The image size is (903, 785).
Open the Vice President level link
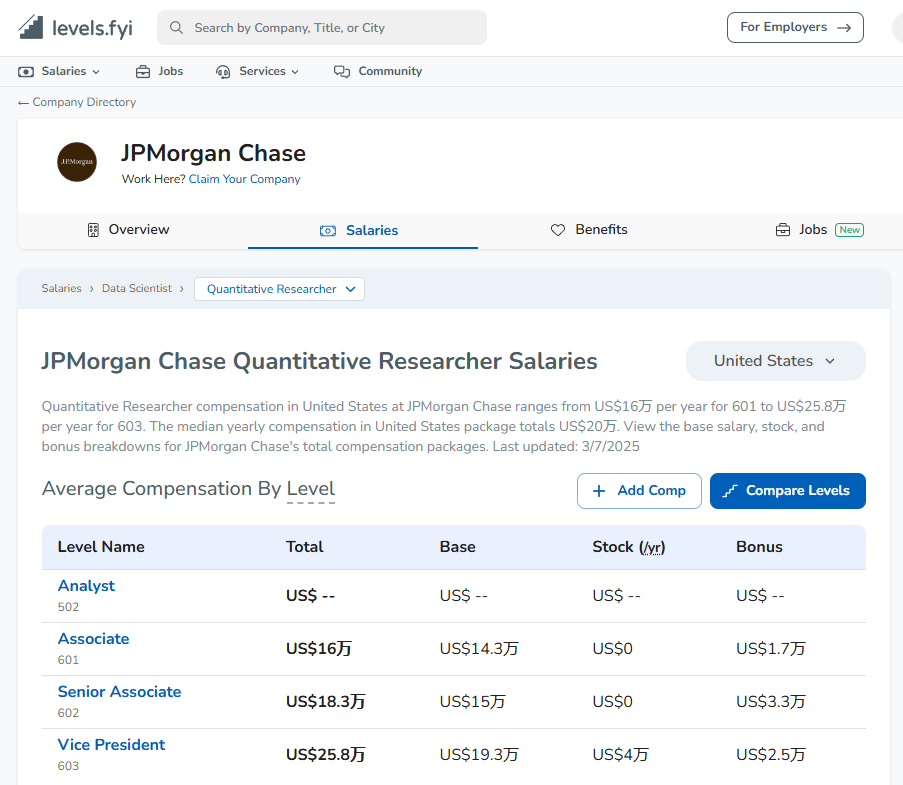click(x=111, y=745)
